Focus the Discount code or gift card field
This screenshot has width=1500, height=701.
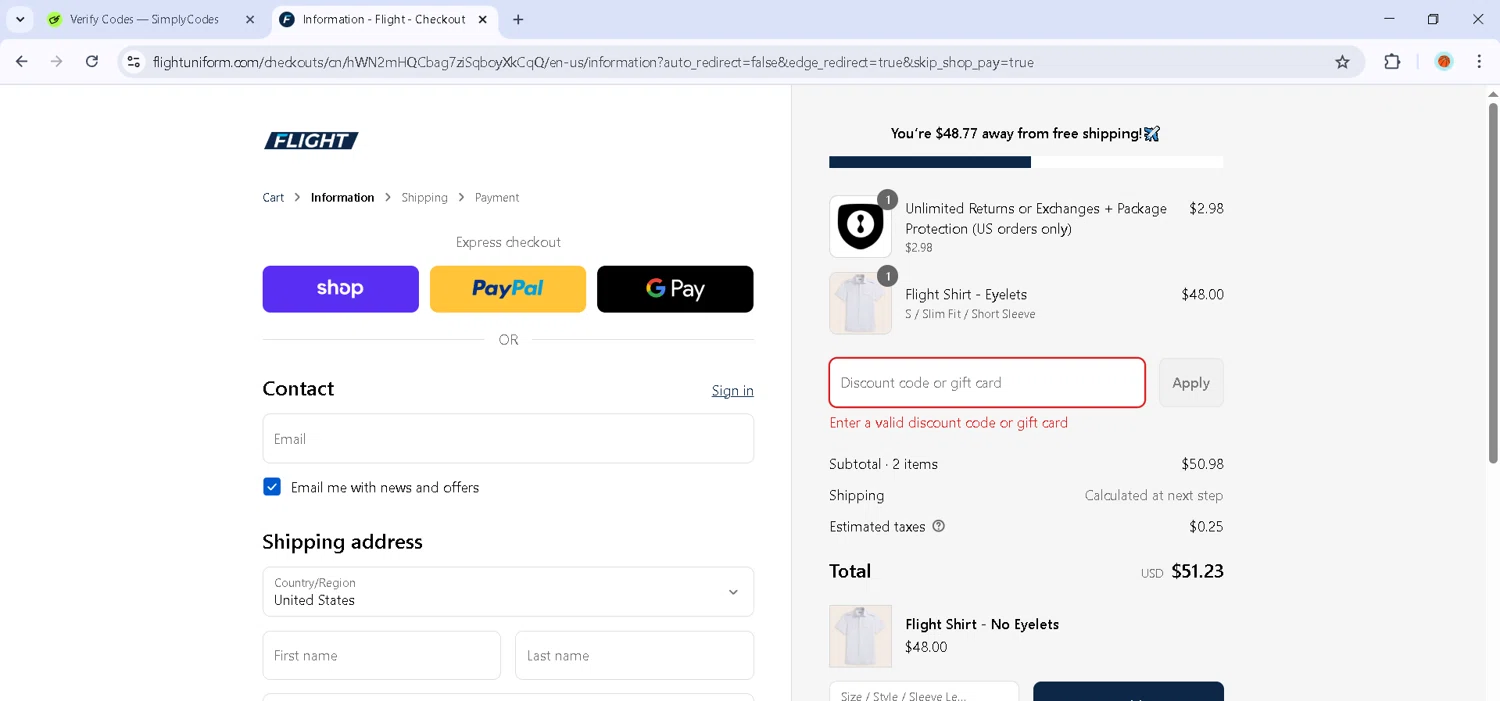click(x=987, y=383)
